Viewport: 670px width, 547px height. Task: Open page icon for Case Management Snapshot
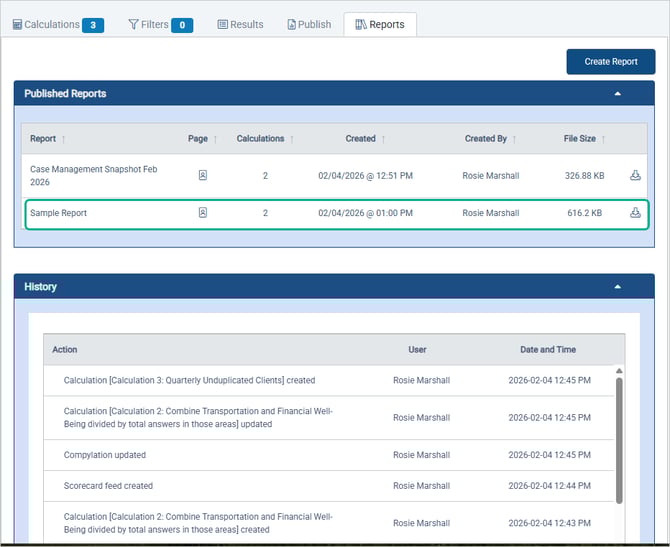click(202, 176)
